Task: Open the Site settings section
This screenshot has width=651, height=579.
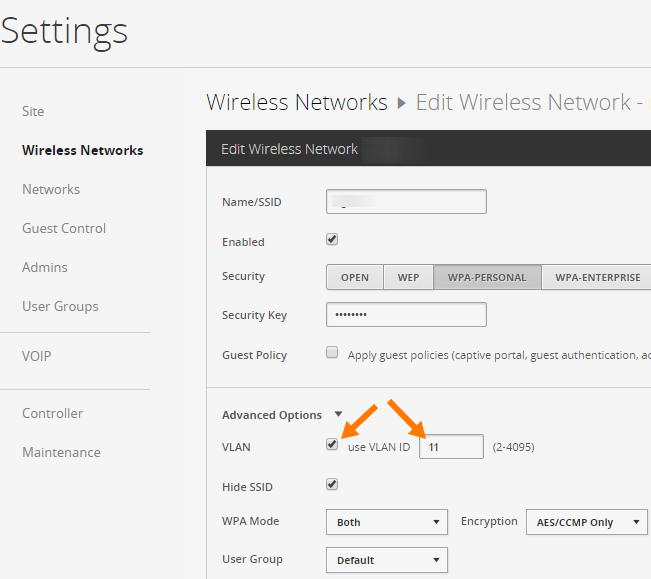Action: tap(33, 111)
